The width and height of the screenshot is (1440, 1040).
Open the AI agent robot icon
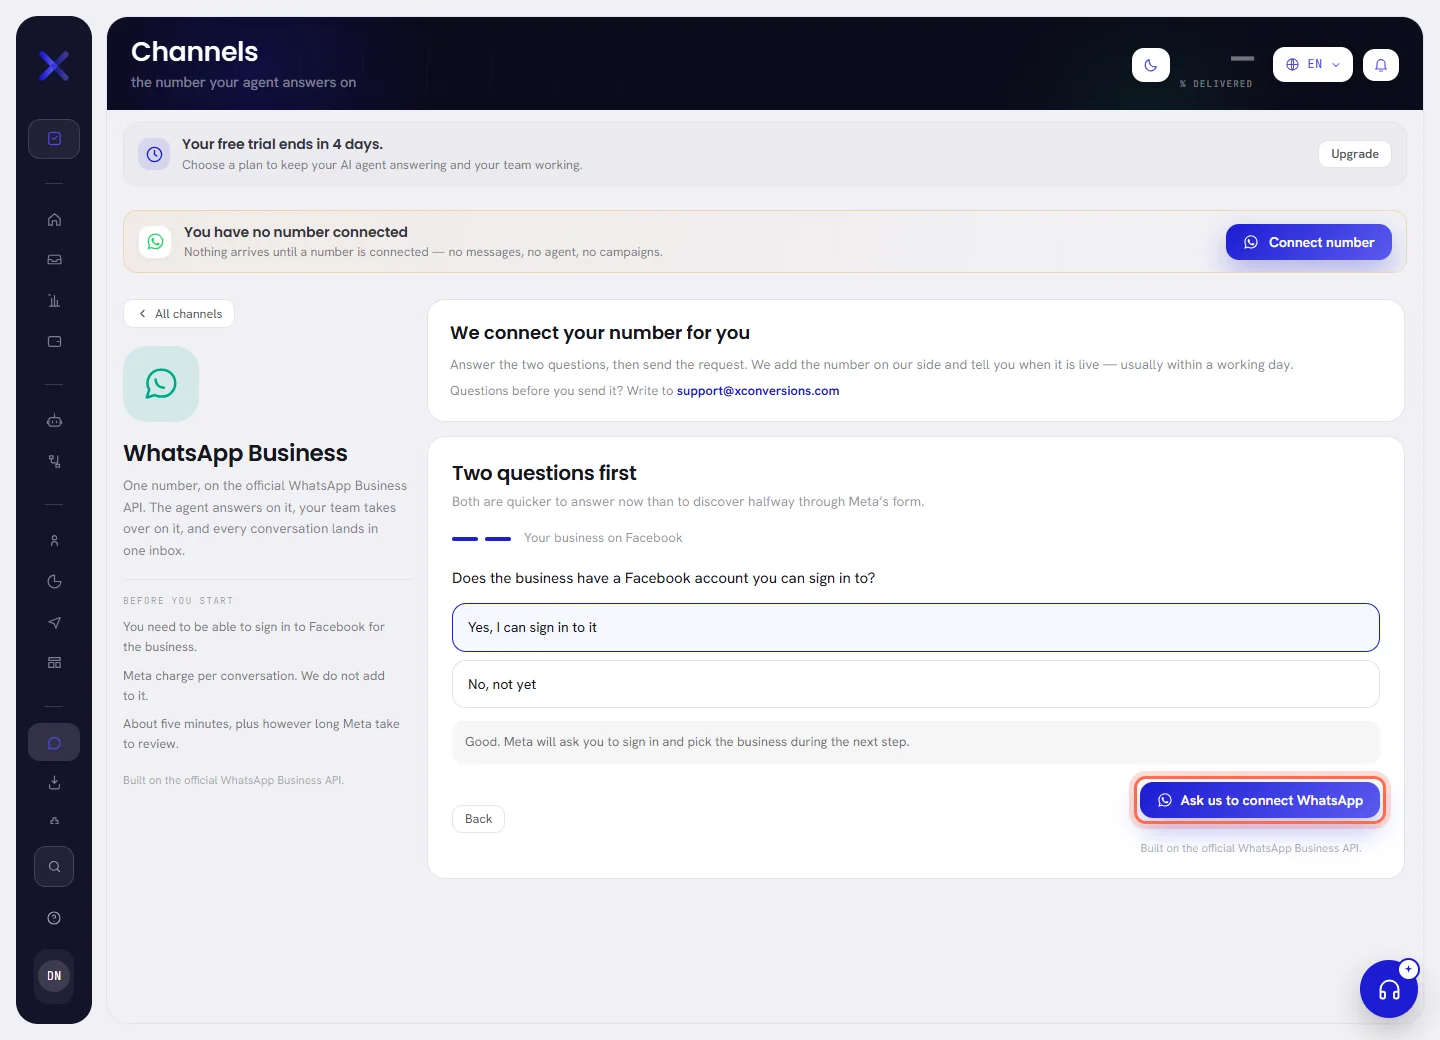click(54, 421)
